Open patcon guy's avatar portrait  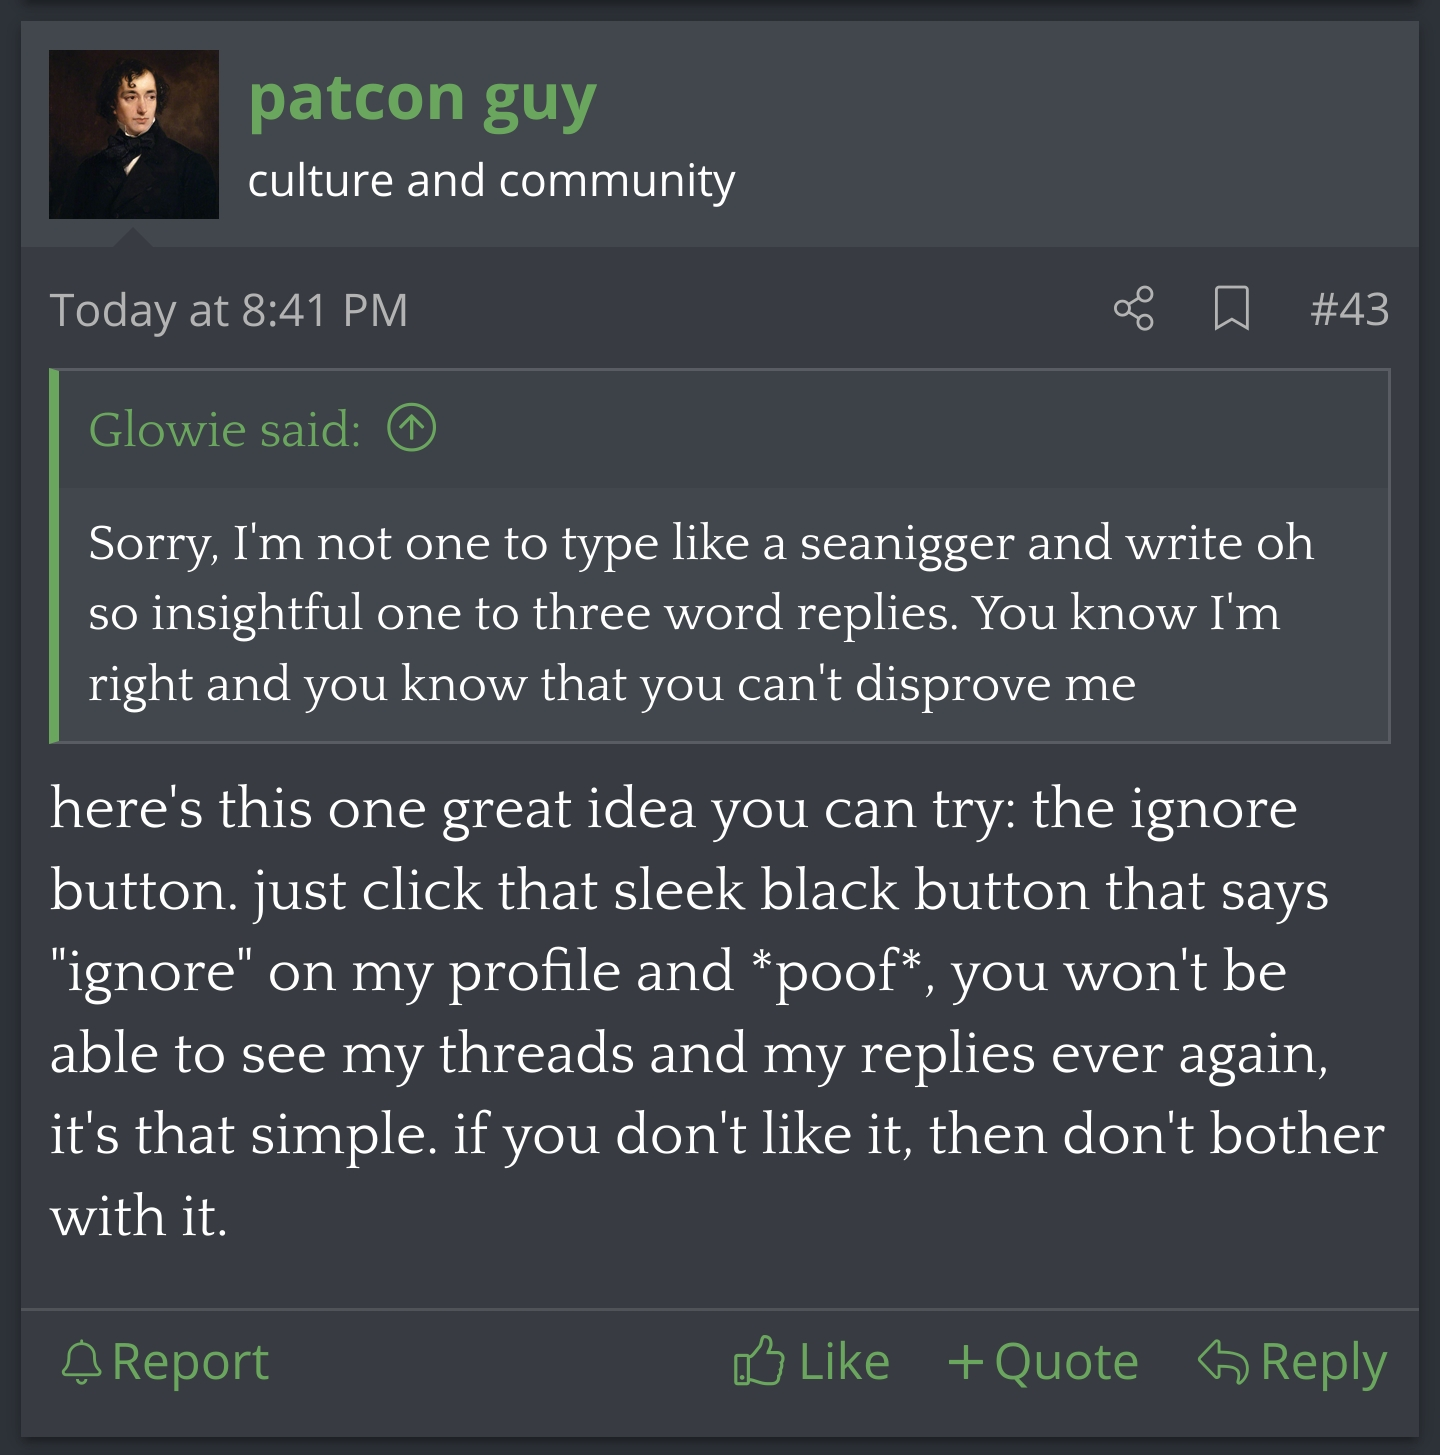click(134, 134)
